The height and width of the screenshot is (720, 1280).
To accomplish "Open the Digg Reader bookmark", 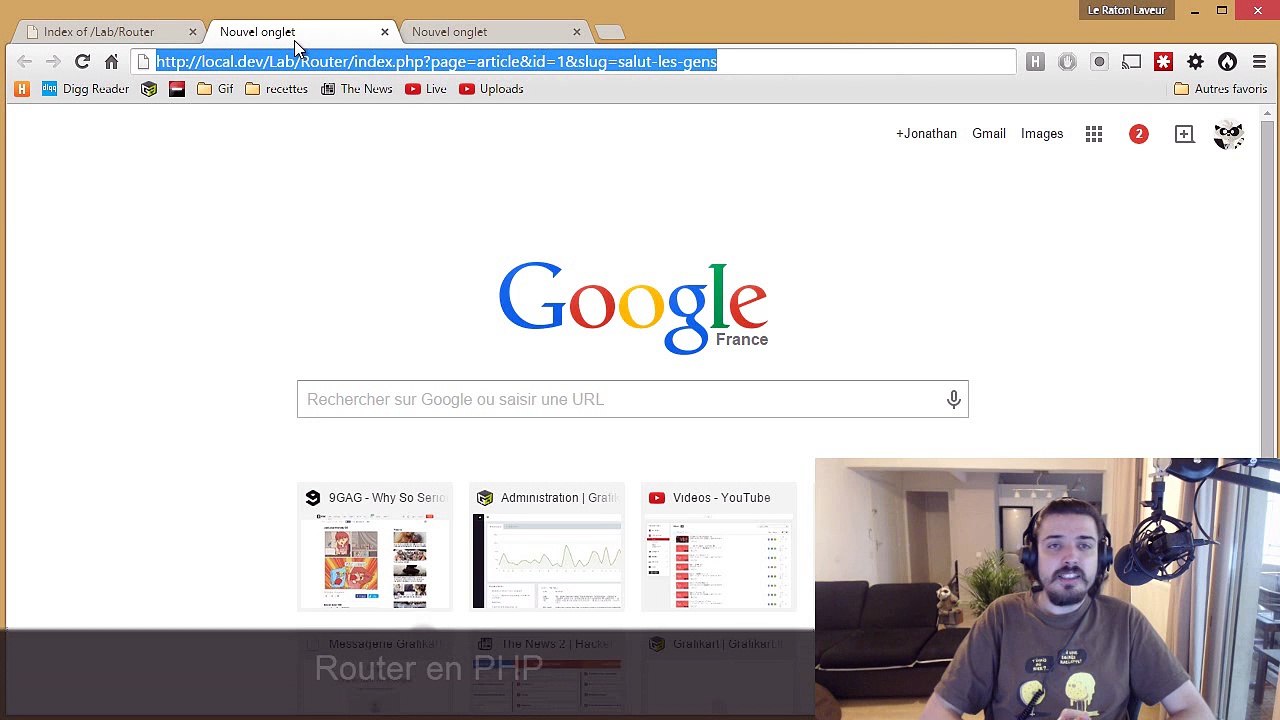I will [85, 89].
